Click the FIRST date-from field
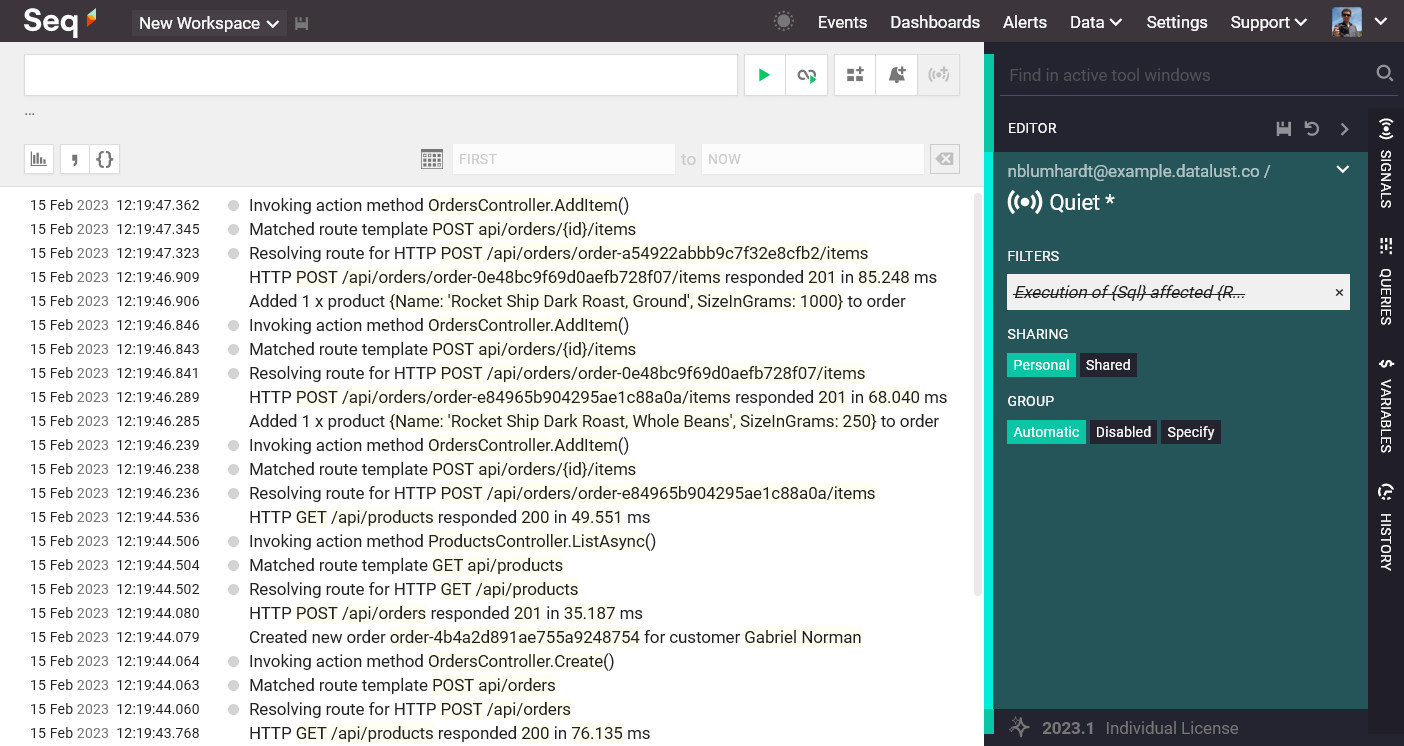This screenshot has width=1404, height=746. click(563, 159)
